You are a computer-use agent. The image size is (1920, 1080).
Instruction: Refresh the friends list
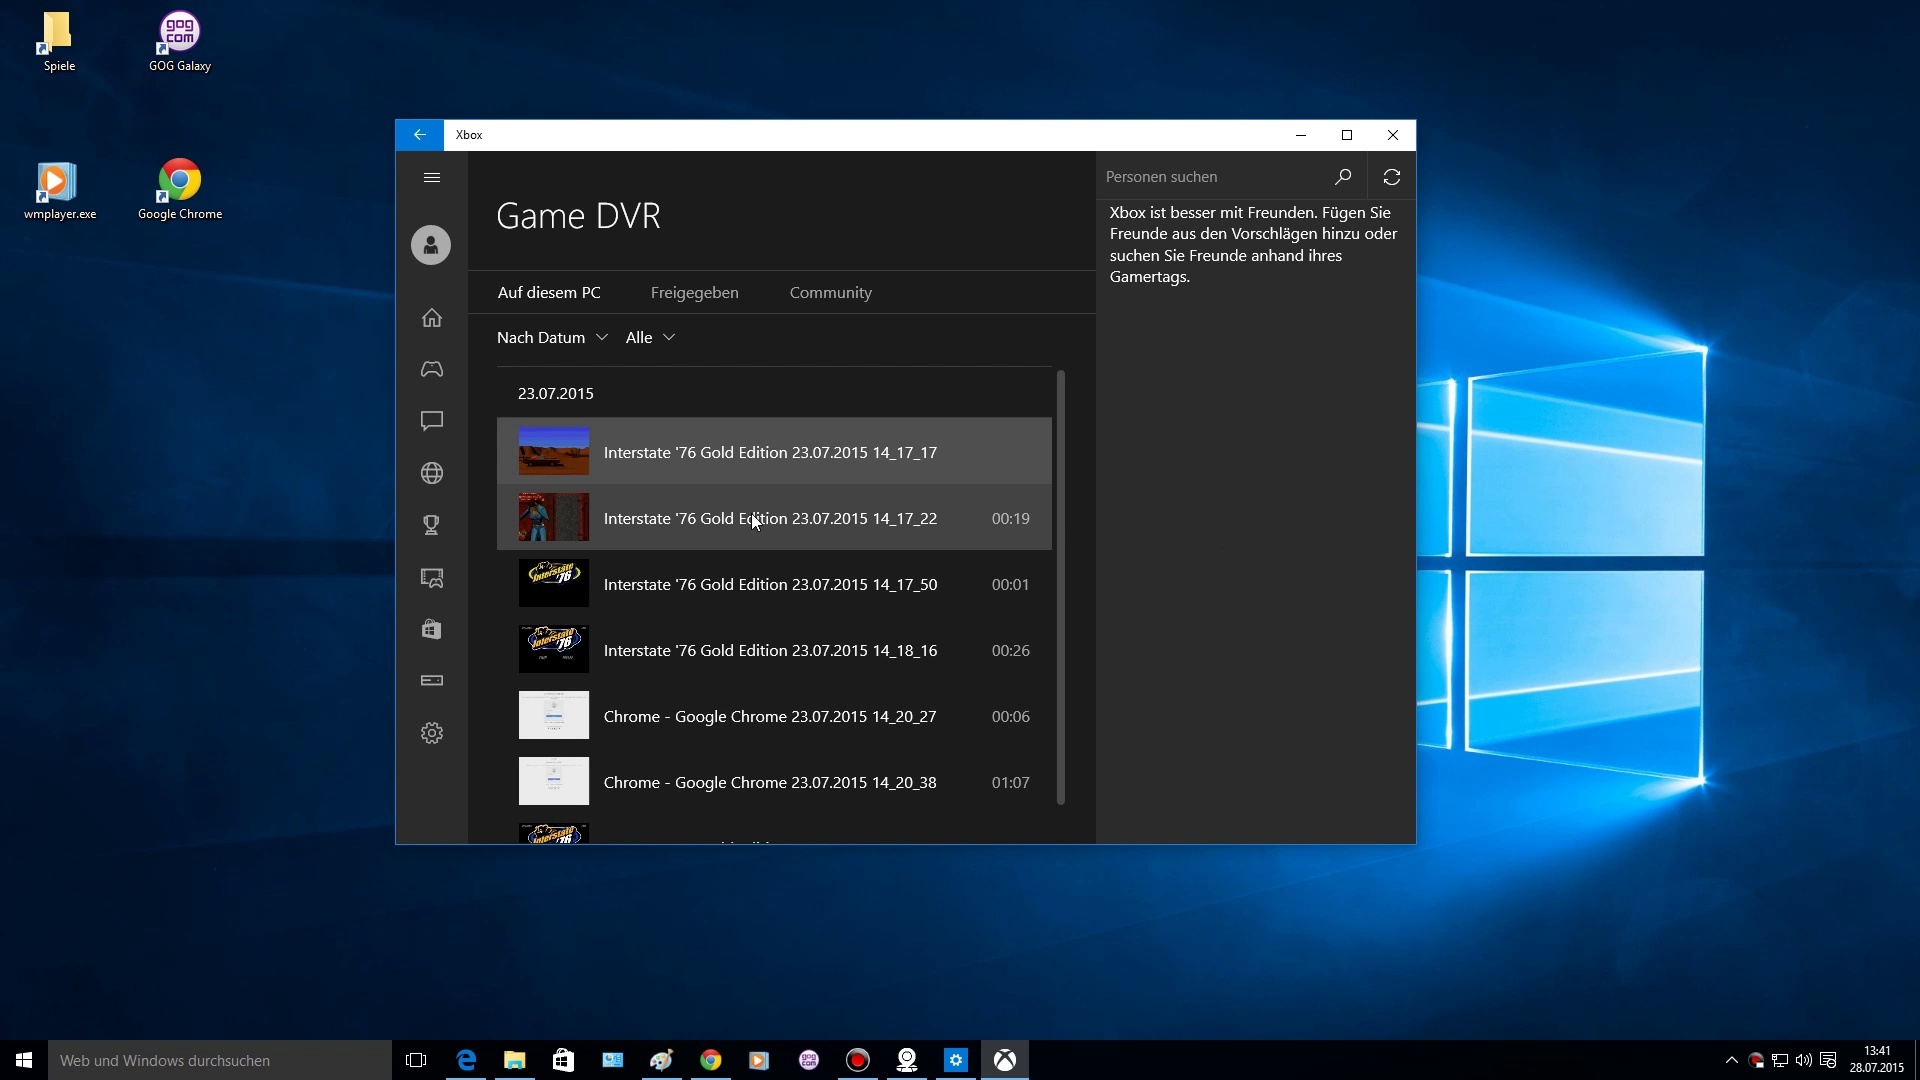pos(1392,177)
